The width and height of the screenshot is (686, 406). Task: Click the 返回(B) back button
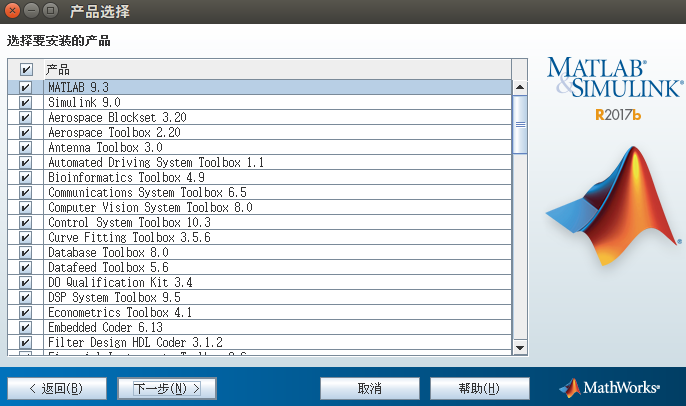pos(57,388)
